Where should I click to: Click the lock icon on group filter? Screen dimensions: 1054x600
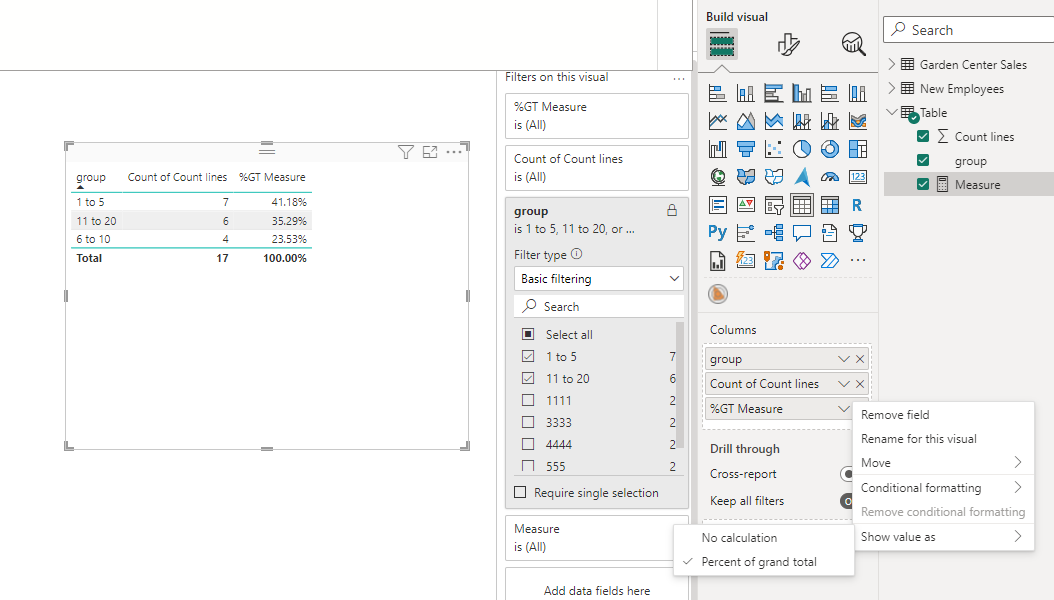(672, 211)
